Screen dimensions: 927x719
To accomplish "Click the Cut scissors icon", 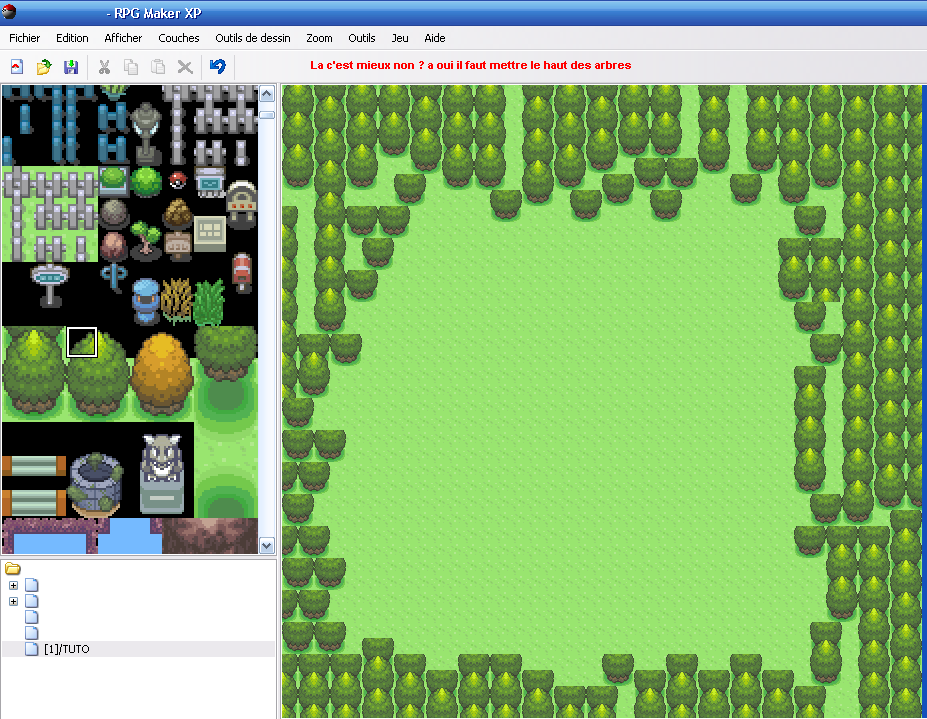I will coord(104,67).
